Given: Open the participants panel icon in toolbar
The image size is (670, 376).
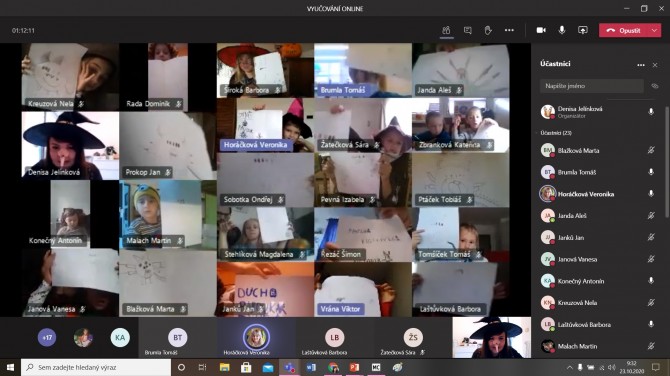Looking at the screenshot, I should (x=446, y=30).
